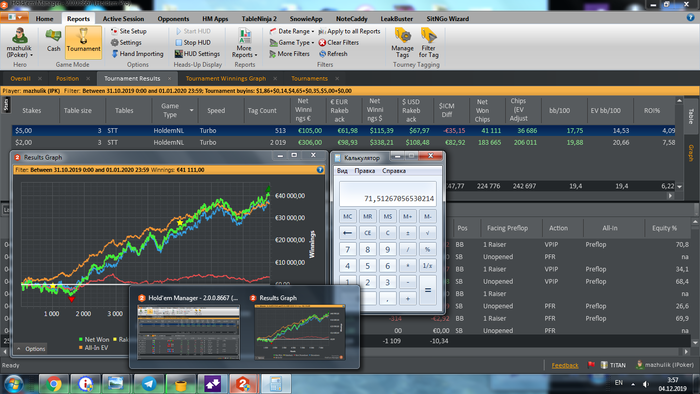The width and height of the screenshot is (700, 394).
Task: Click the calculator square root button
Action: point(428,233)
